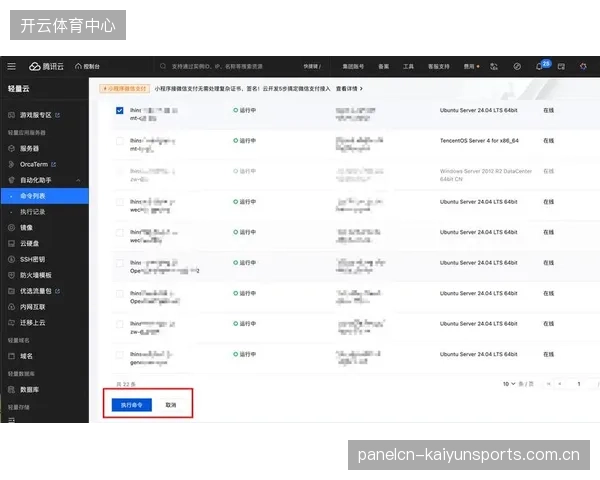The width and height of the screenshot is (600, 480).
Task: Open the 10 per page dropdown
Action: click(x=509, y=384)
